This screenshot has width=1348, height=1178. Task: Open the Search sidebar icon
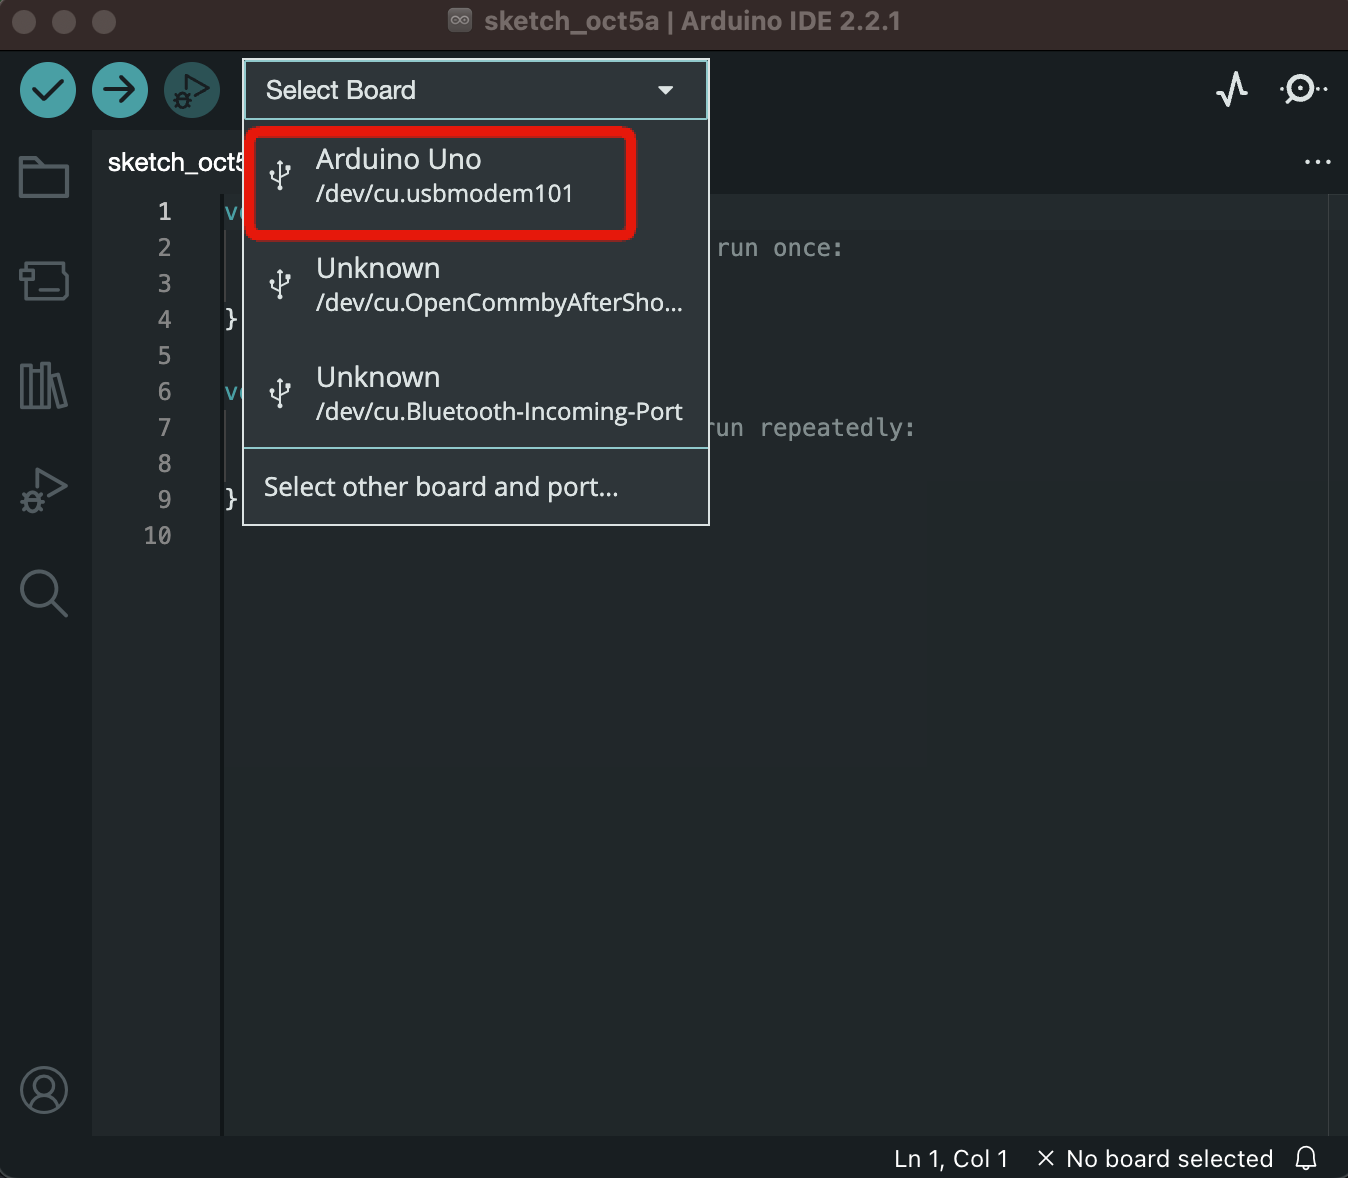tap(44, 593)
